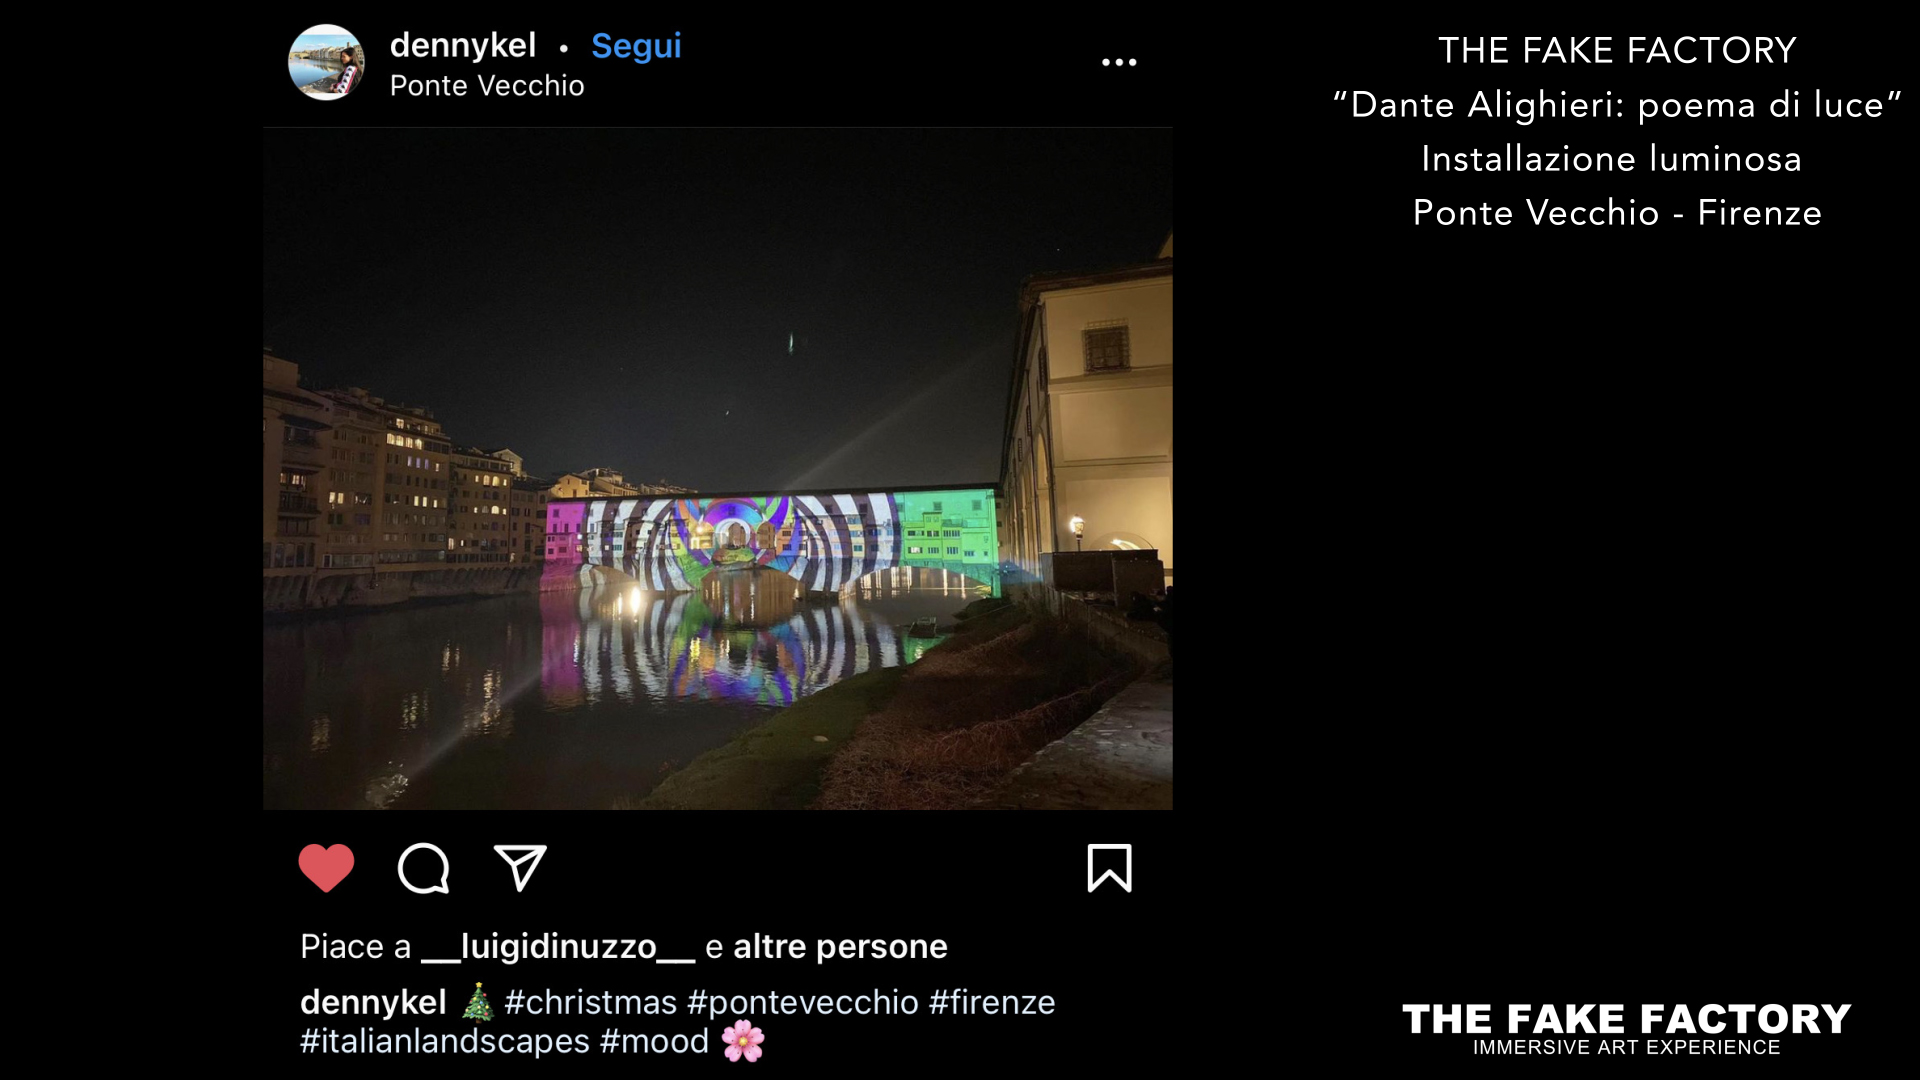1920x1080 pixels.
Task: Open the dennykel username in the header
Action: [463, 45]
